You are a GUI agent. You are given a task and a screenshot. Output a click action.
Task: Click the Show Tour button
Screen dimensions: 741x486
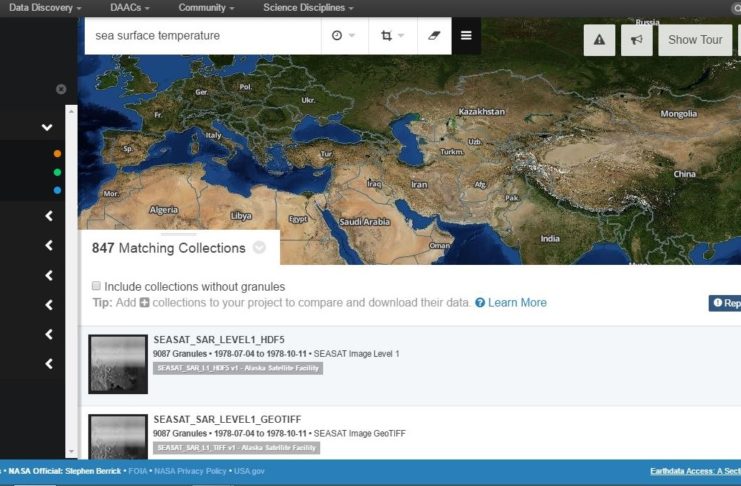pos(695,40)
